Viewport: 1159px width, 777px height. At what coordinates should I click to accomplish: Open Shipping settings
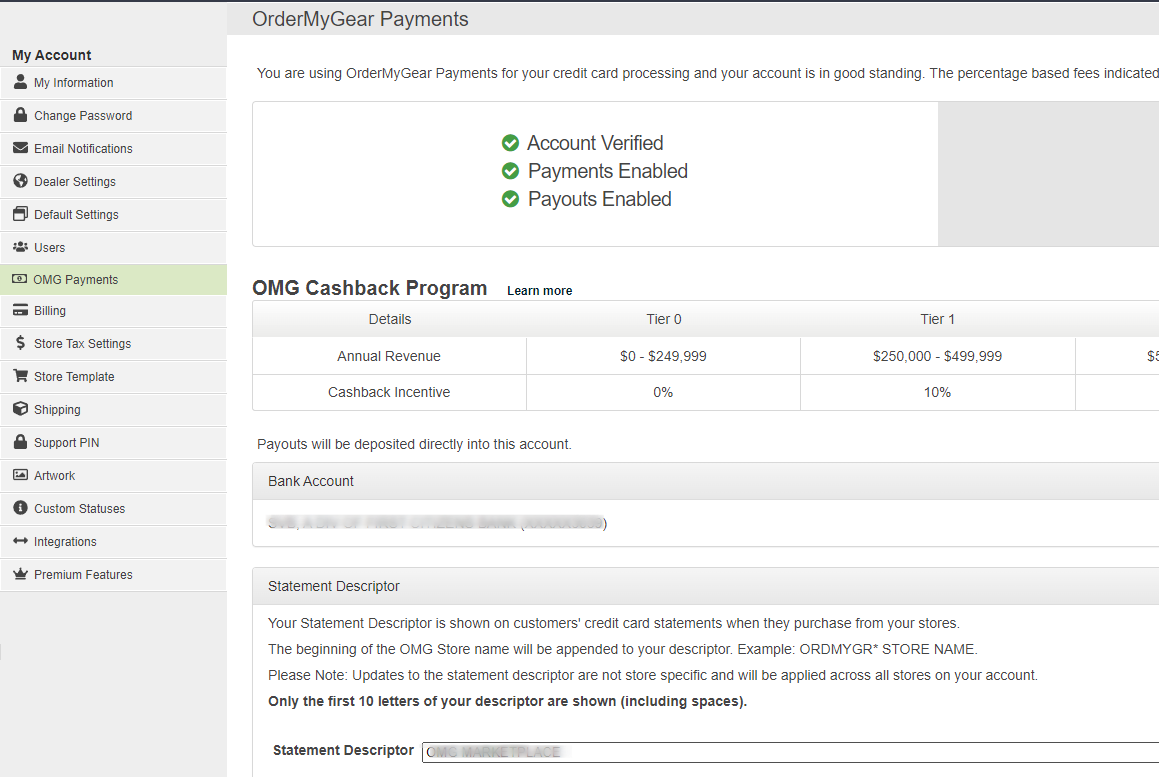pyautogui.click(x=114, y=410)
